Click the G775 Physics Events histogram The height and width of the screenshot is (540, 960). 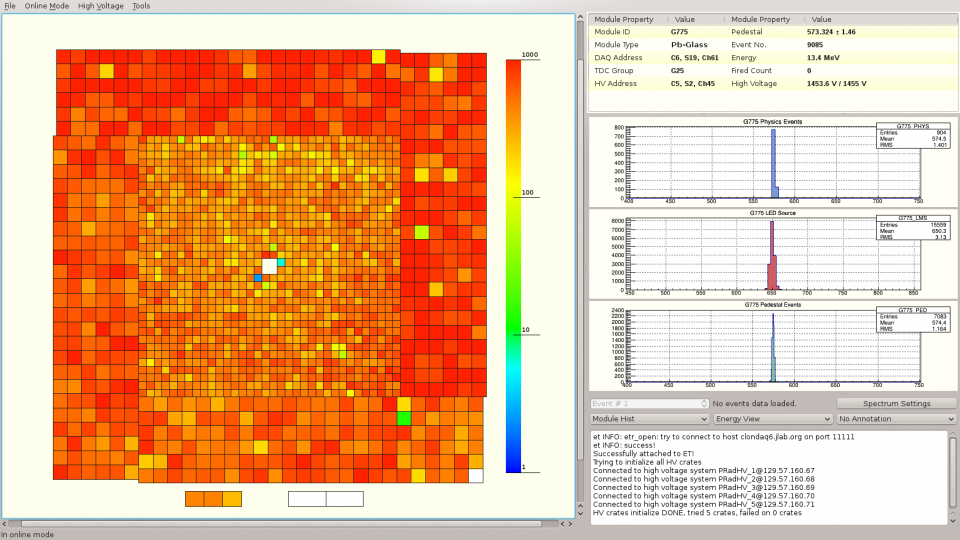(x=774, y=162)
